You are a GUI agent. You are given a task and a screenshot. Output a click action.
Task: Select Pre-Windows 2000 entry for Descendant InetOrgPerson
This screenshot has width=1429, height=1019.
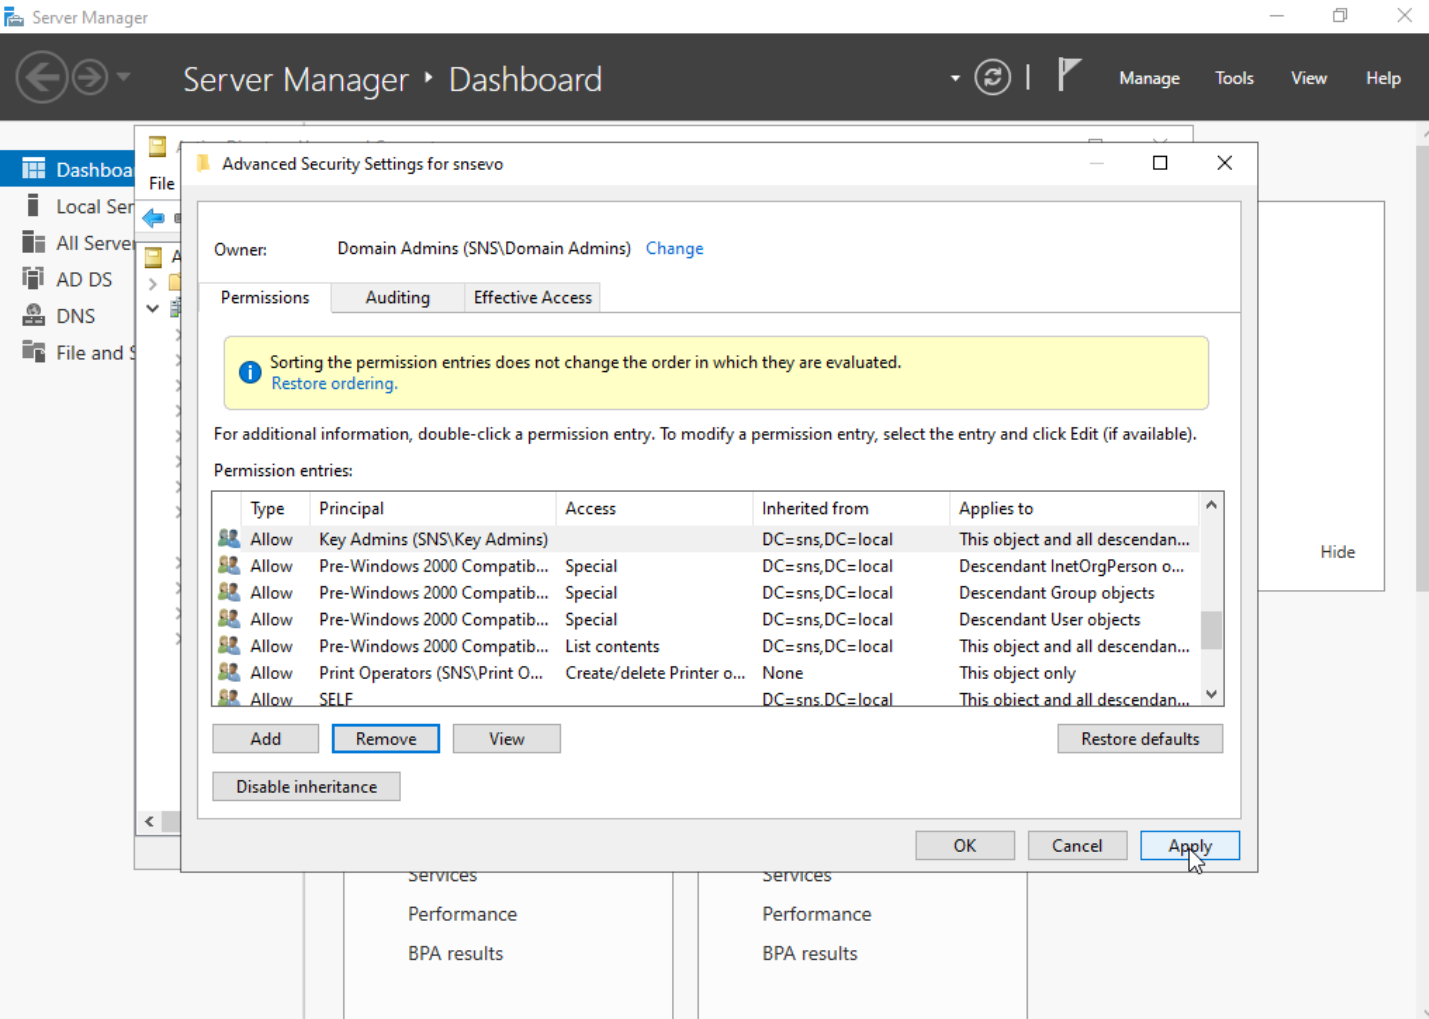(x=705, y=566)
